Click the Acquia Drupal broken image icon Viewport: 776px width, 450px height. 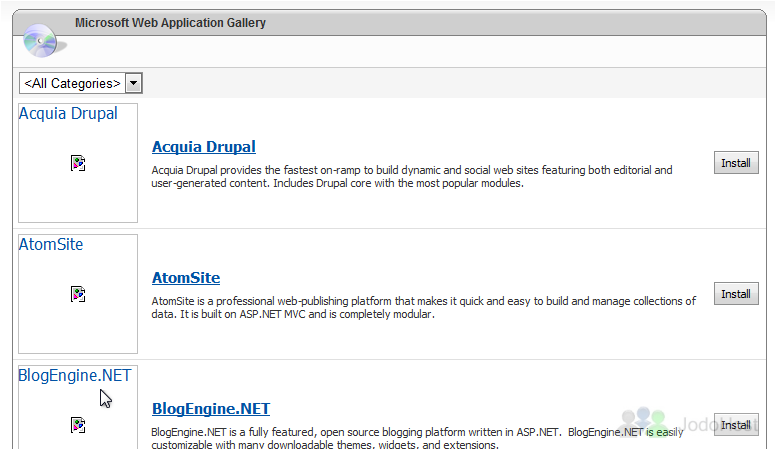tap(78, 163)
